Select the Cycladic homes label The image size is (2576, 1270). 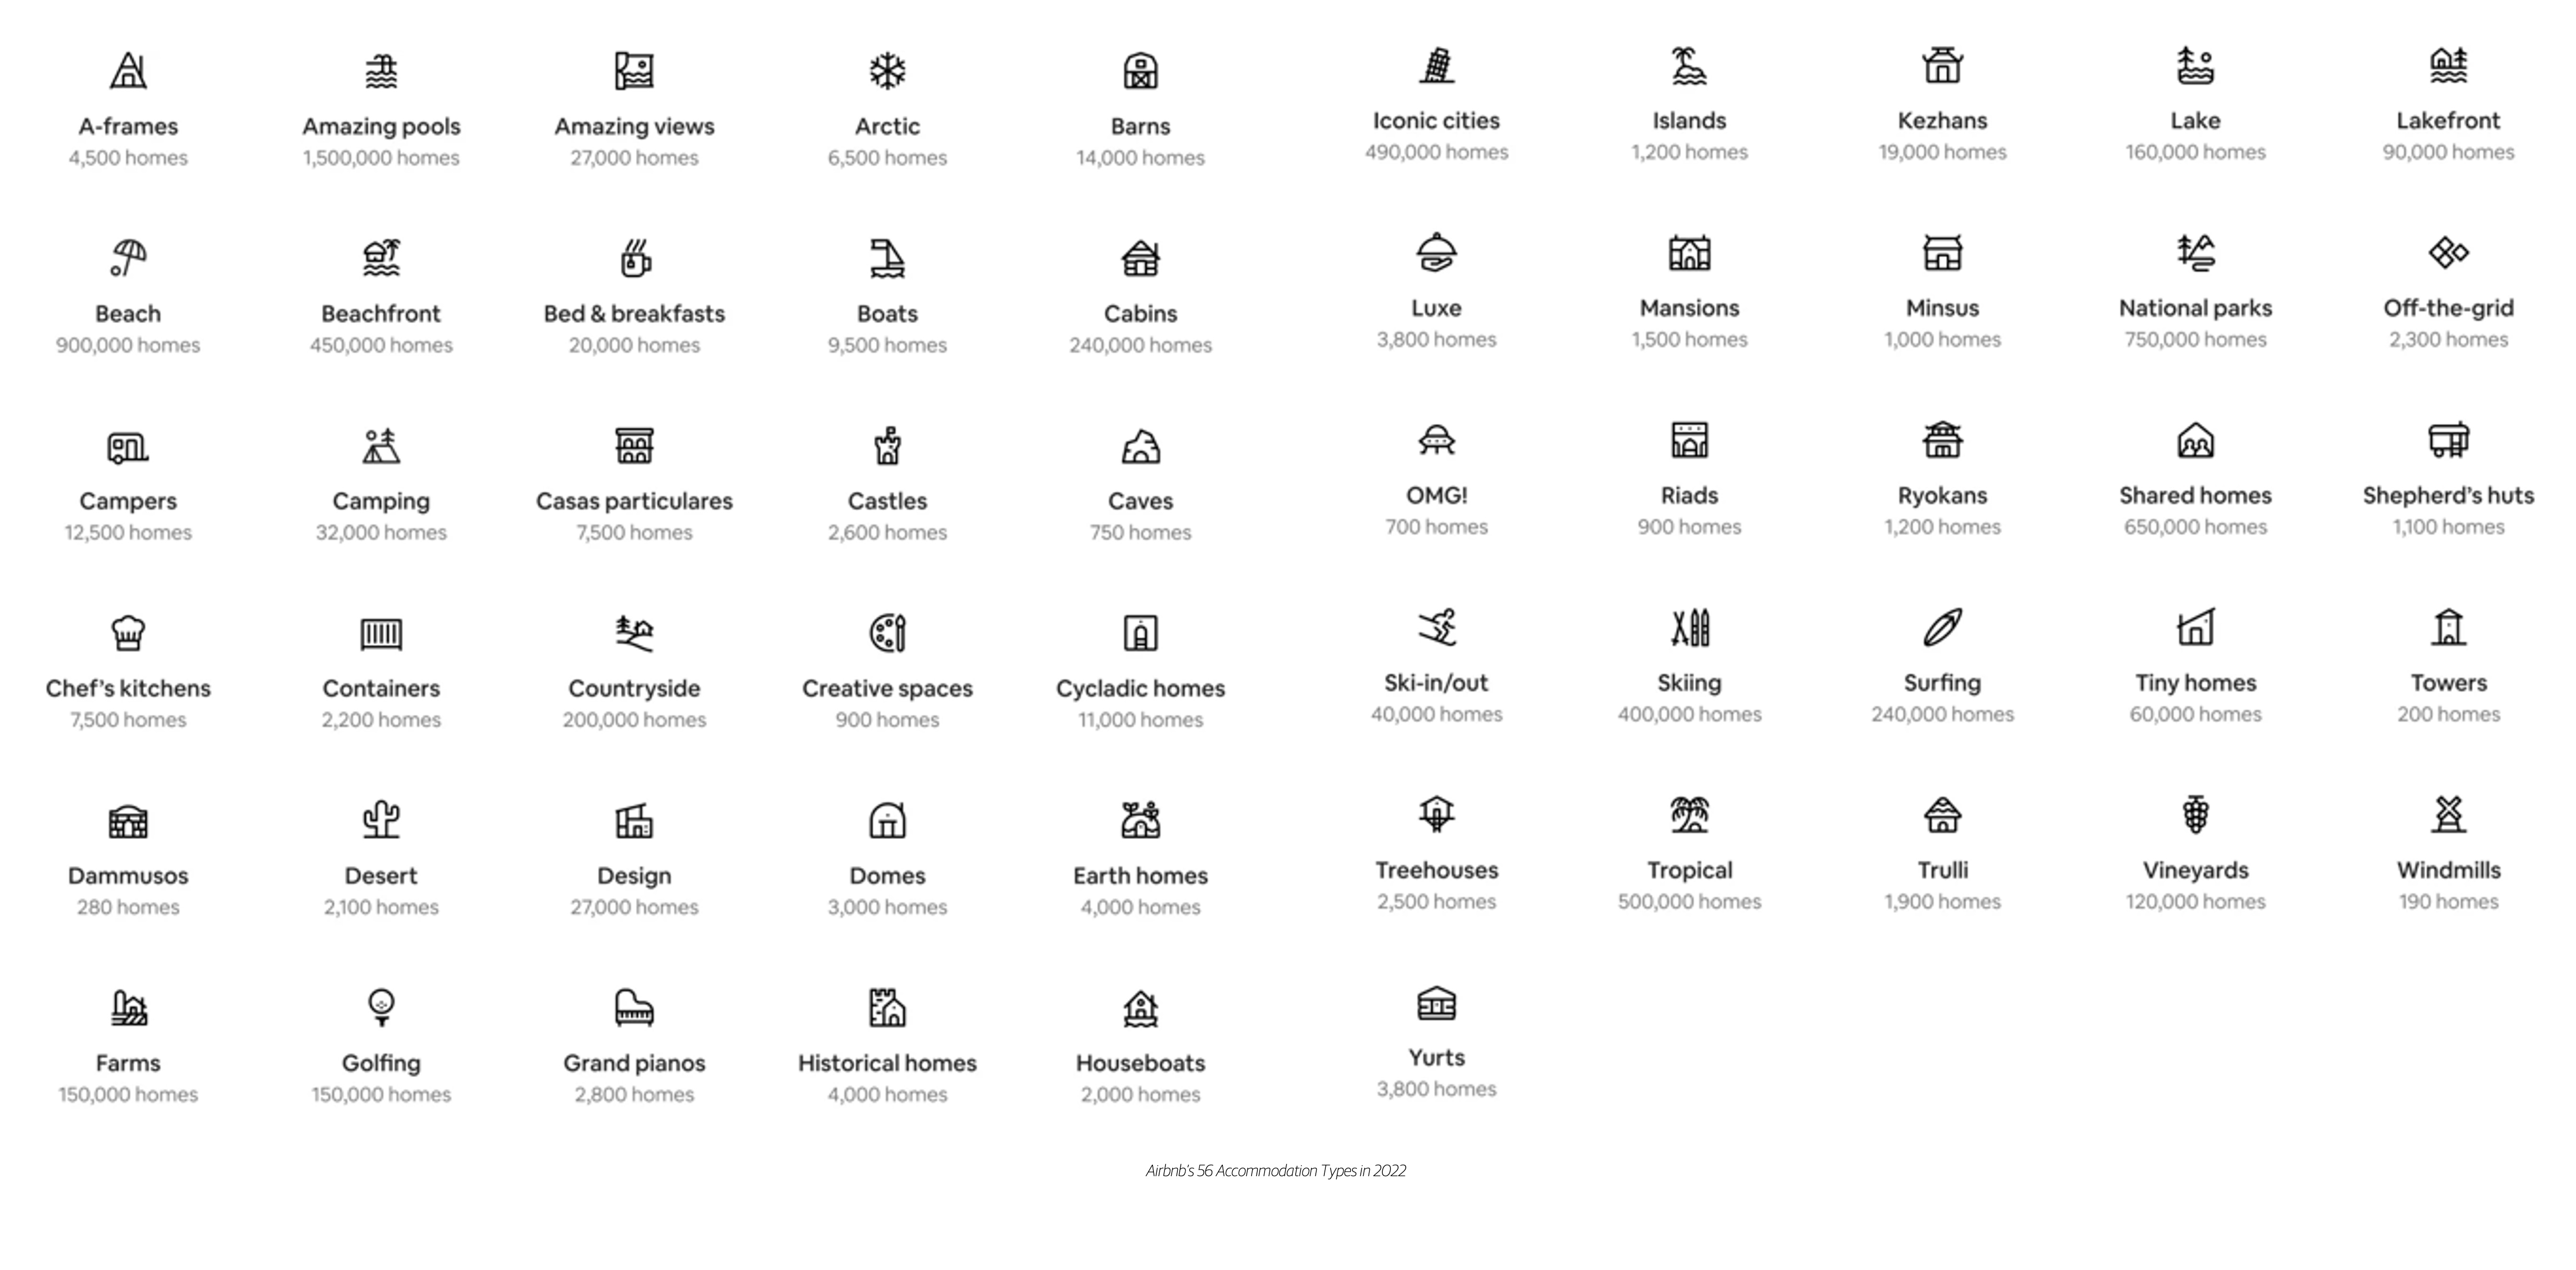1140,689
